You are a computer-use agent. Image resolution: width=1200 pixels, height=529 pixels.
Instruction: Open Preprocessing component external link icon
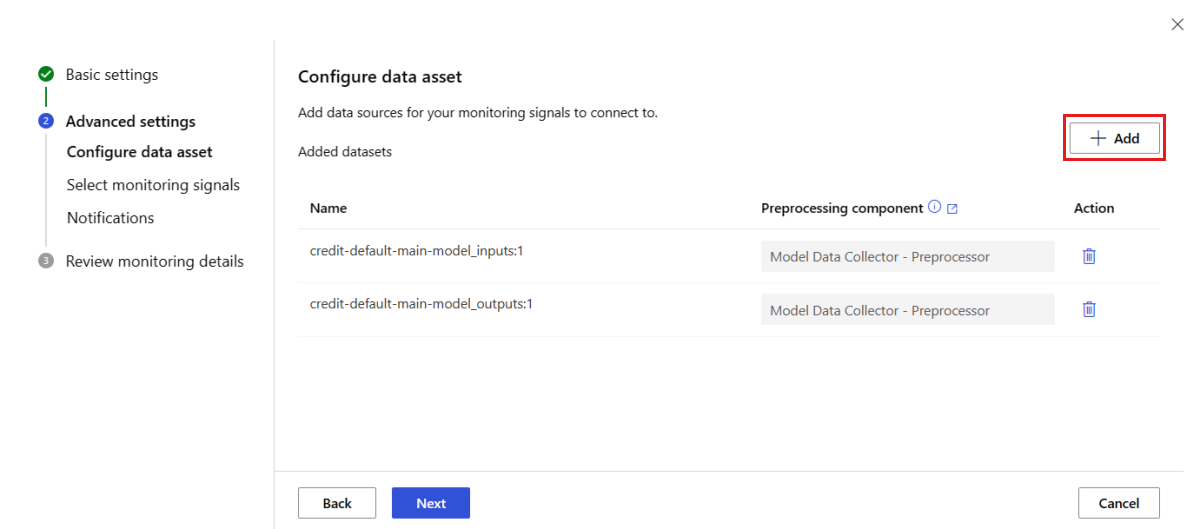(x=953, y=209)
